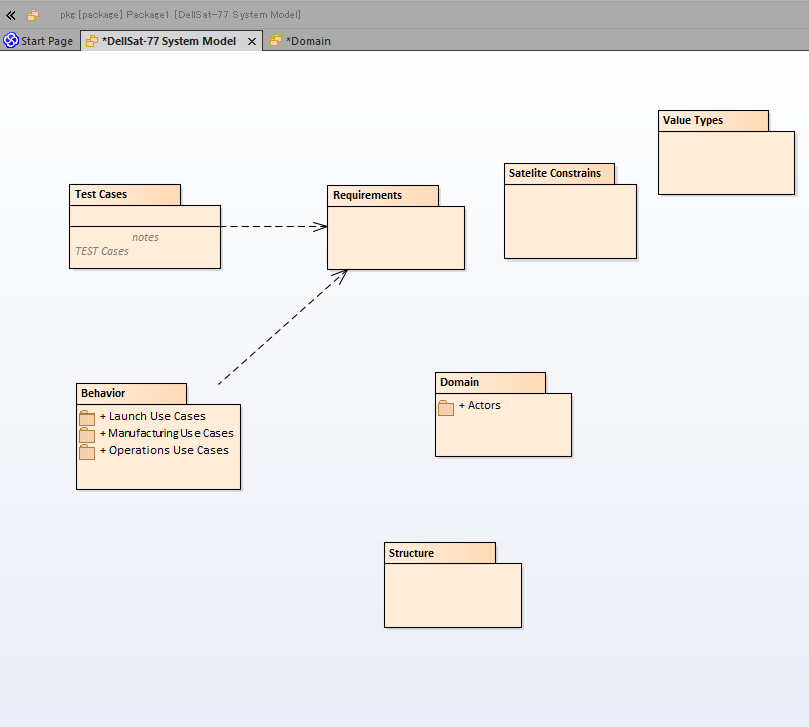The width and height of the screenshot is (809, 727).
Task: Select the Domain package header on diagram
Action: tap(490, 383)
